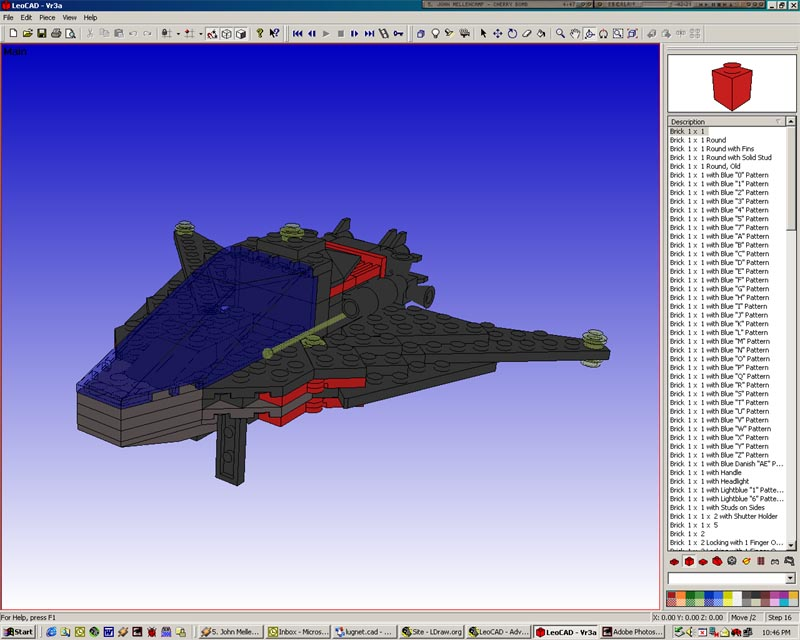Viewport: 800px width, 640px height.
Task: Click the Save file toolbar icon
Action: 42,33
